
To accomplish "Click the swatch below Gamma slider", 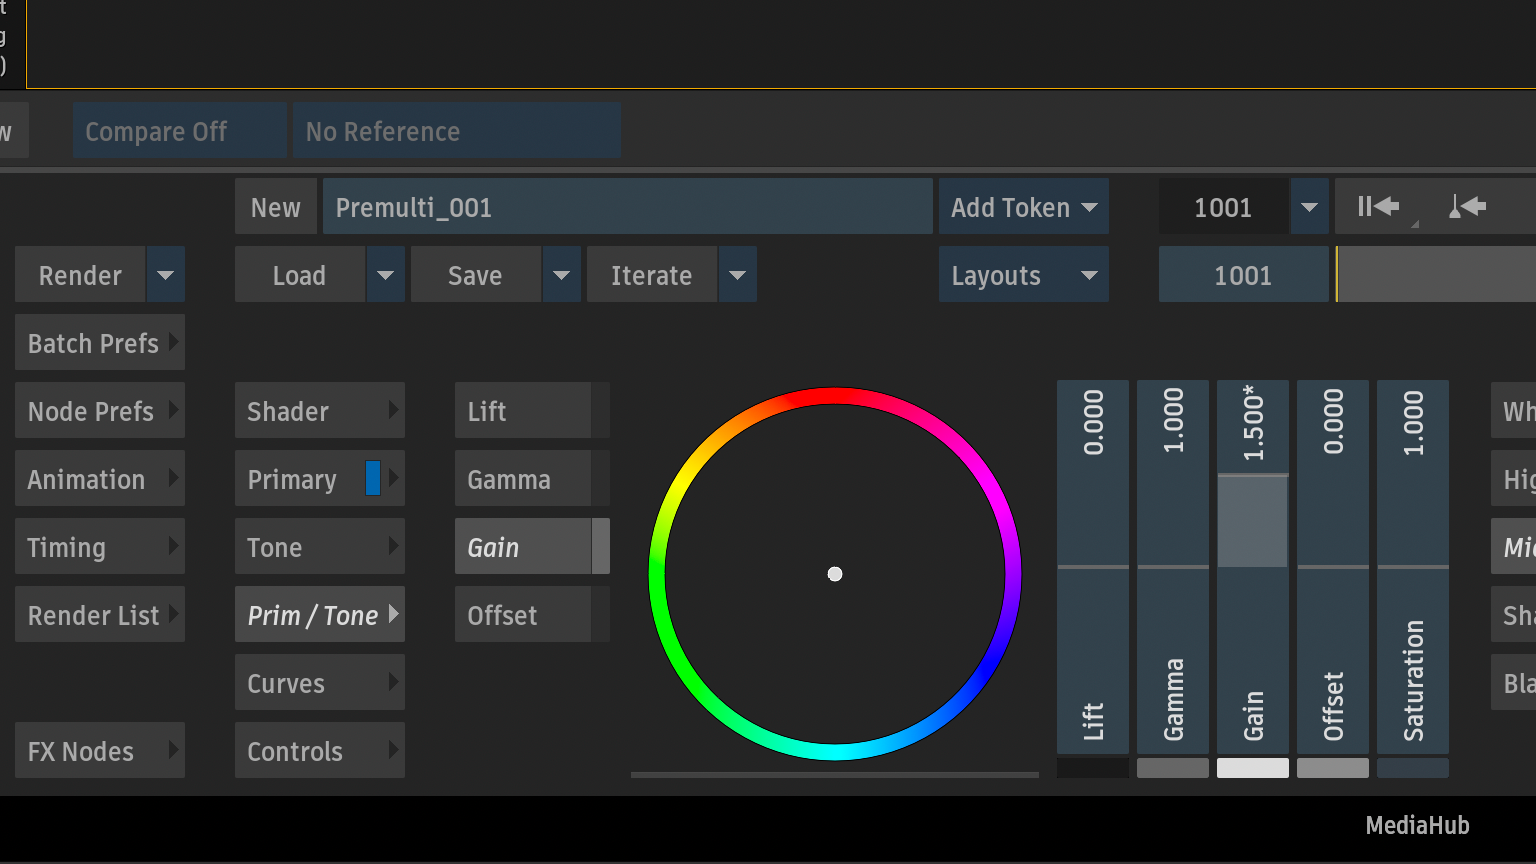I will point(1173,768).
